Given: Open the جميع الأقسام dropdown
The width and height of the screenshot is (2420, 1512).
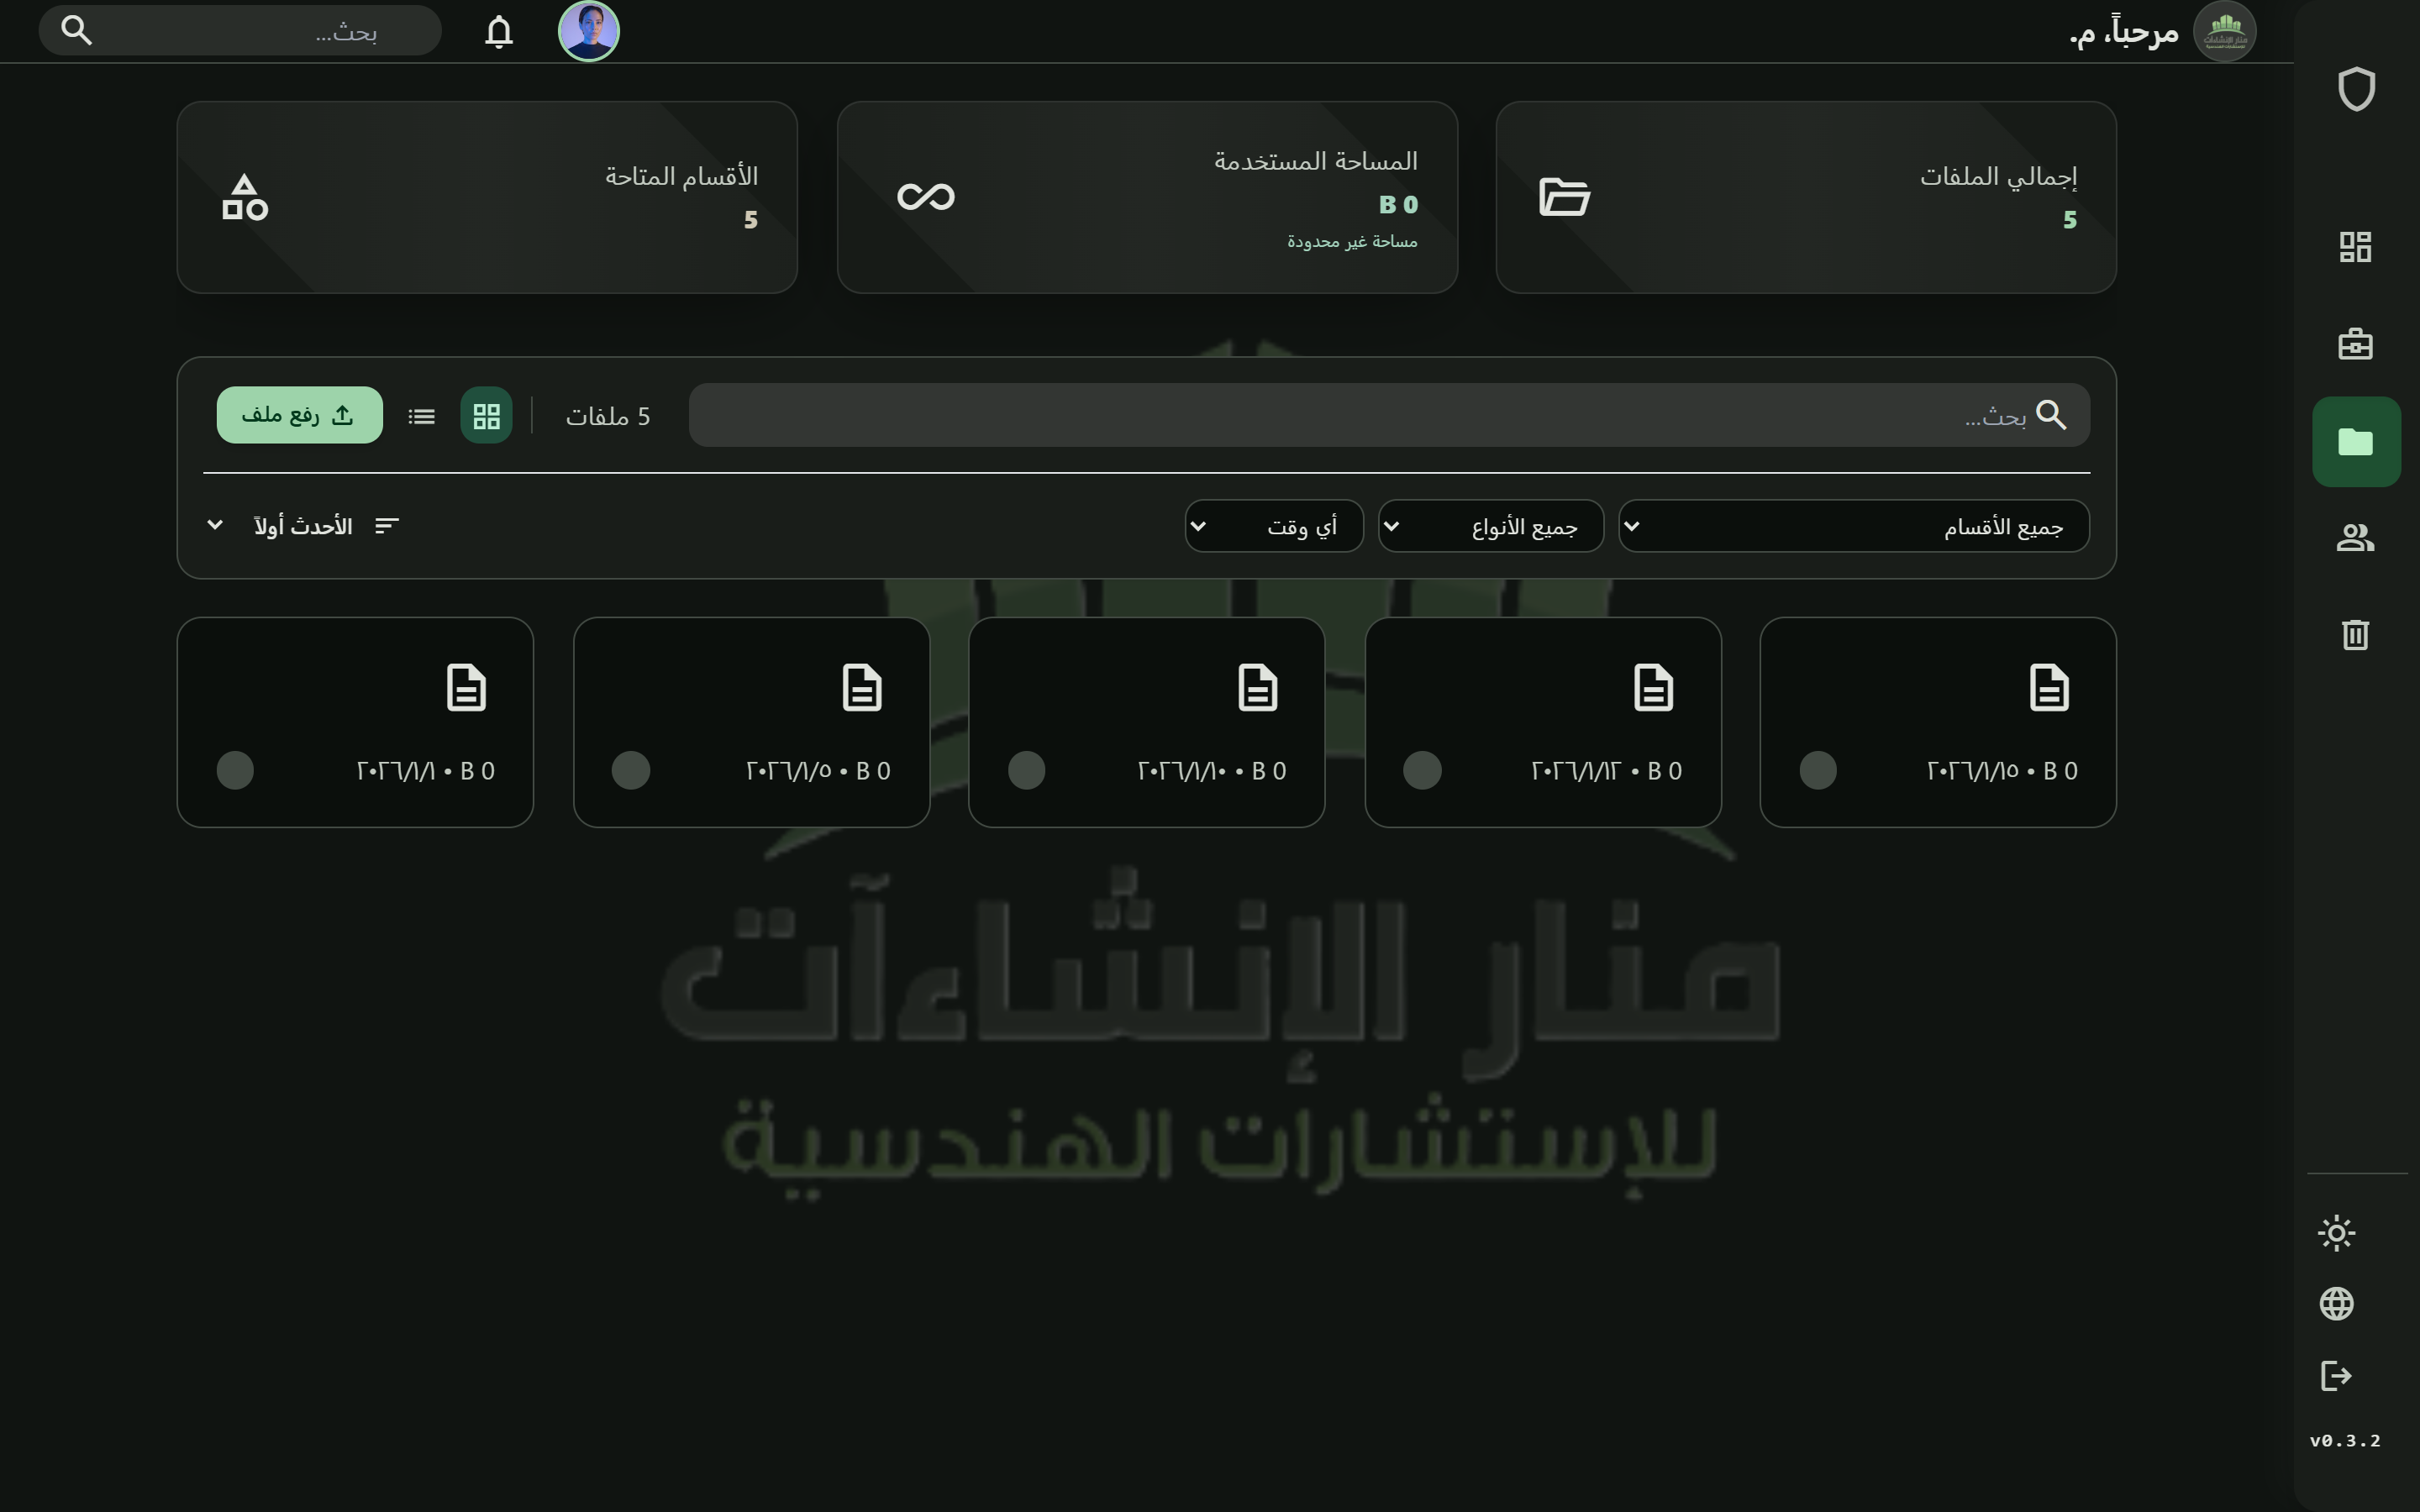Looking at the screenshot, I should click(1853, 526).
